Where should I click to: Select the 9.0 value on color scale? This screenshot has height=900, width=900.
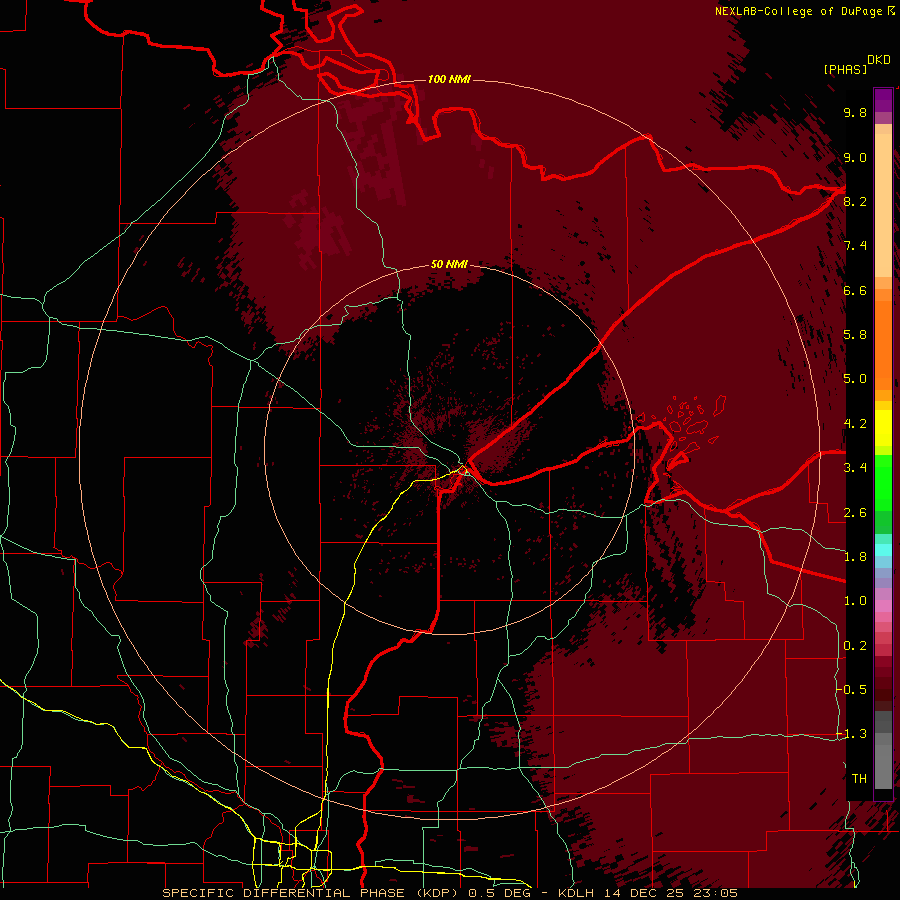pos(855,157)
